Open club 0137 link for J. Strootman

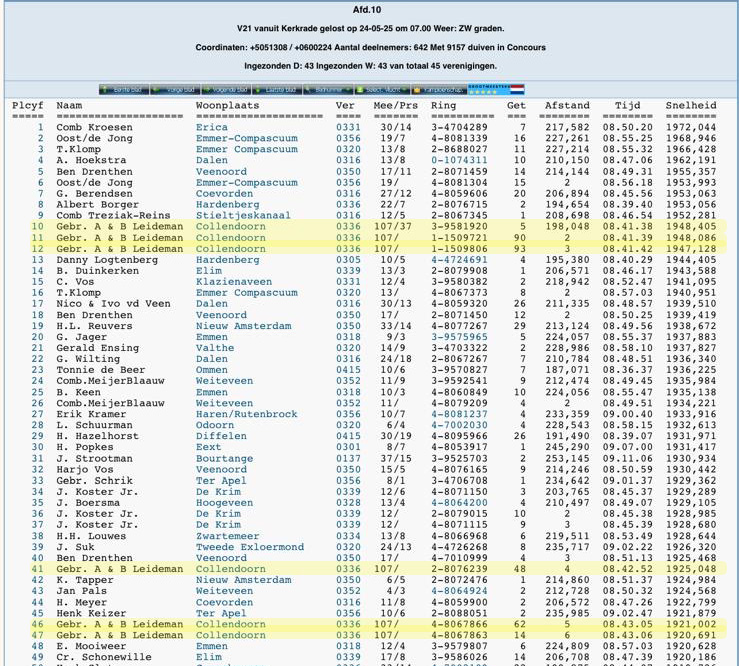point(348,459)
